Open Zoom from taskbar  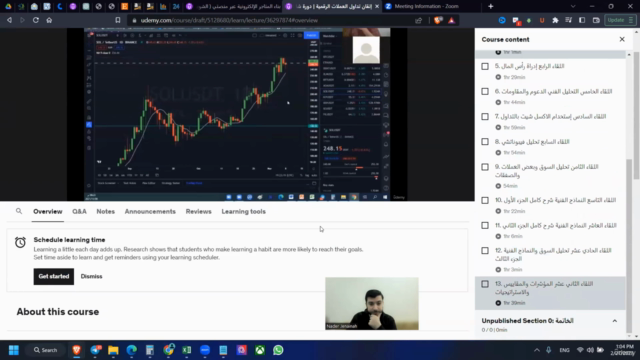[205, 350]
